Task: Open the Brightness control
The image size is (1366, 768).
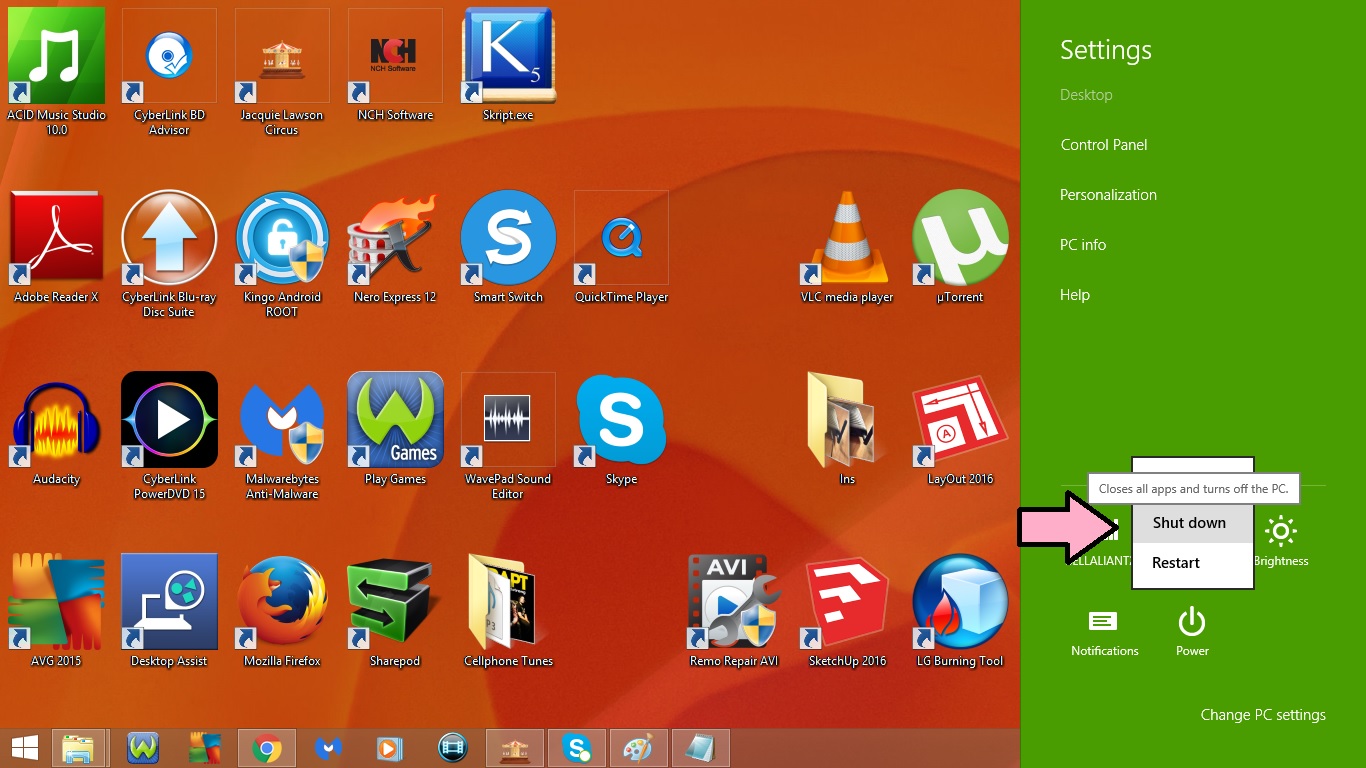Action: click(1281, 541)
